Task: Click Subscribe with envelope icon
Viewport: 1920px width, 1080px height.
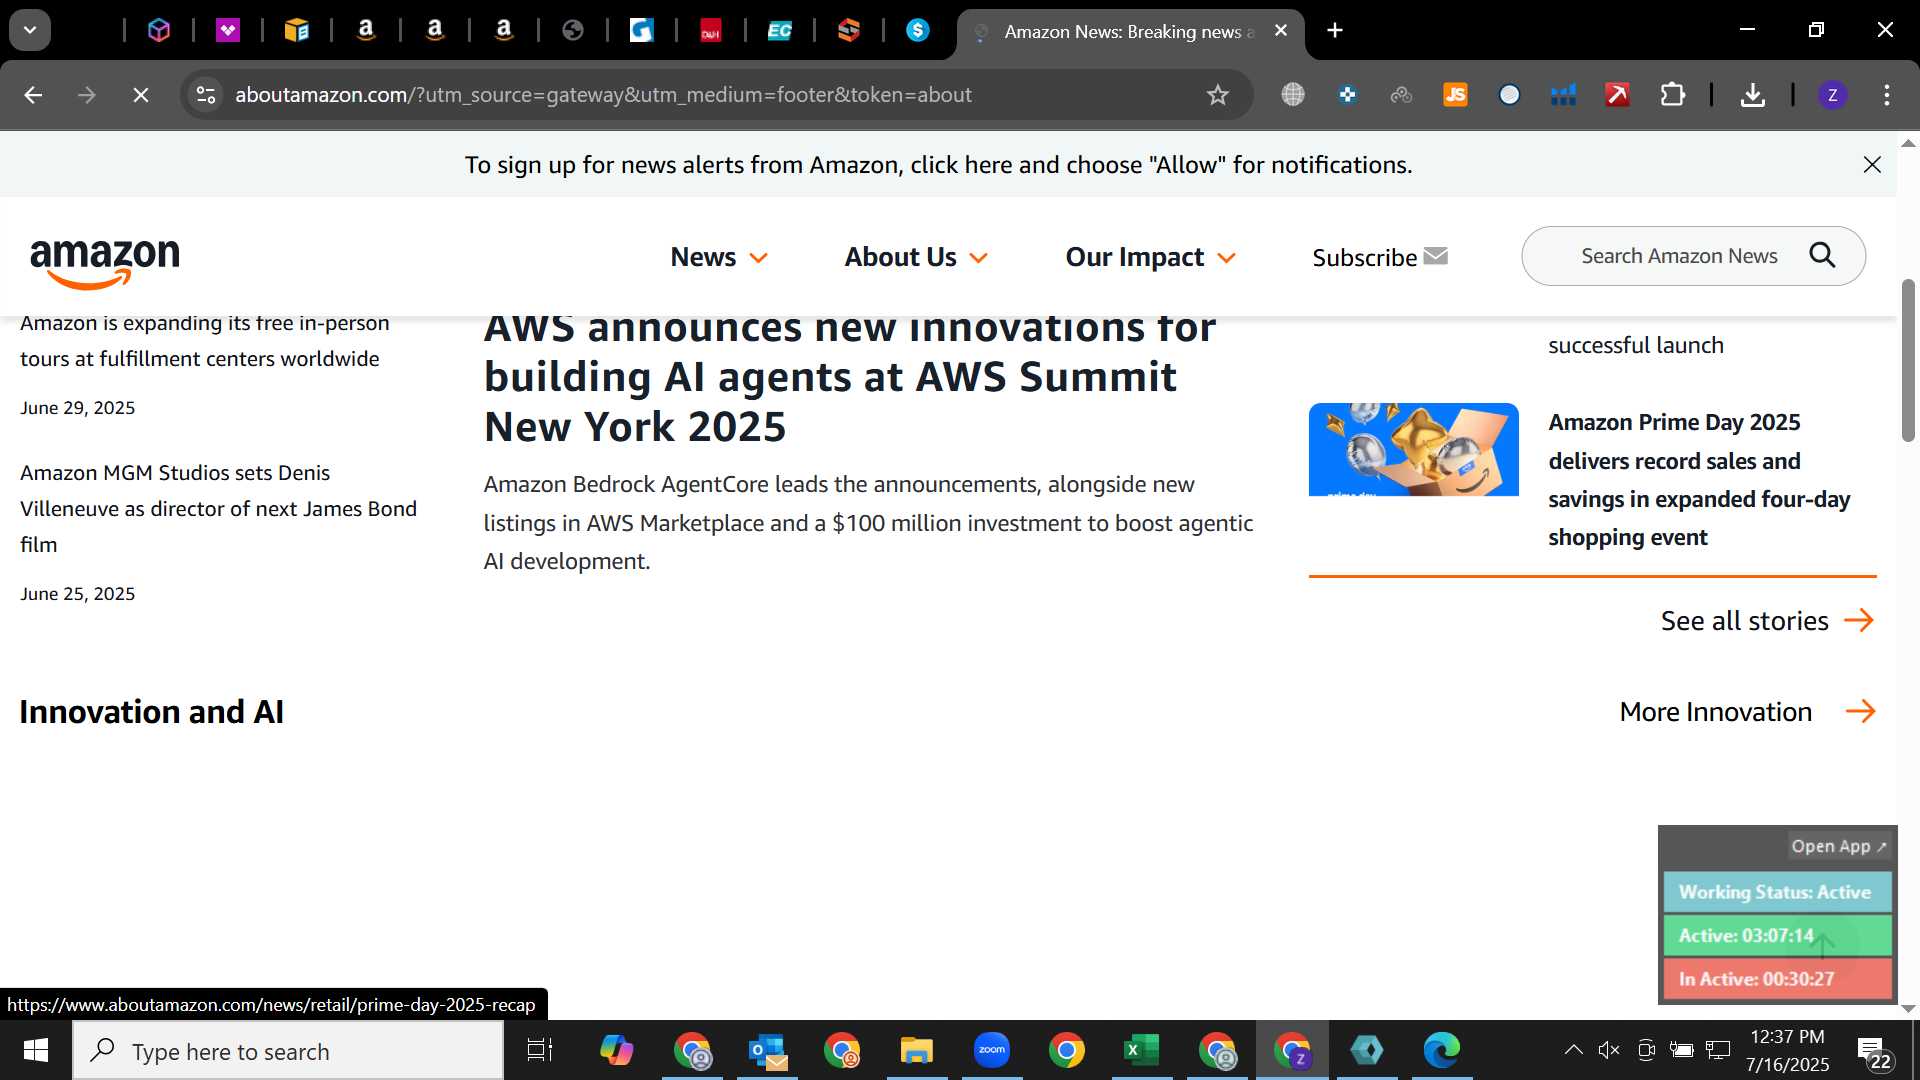Action: (1380, 257)
